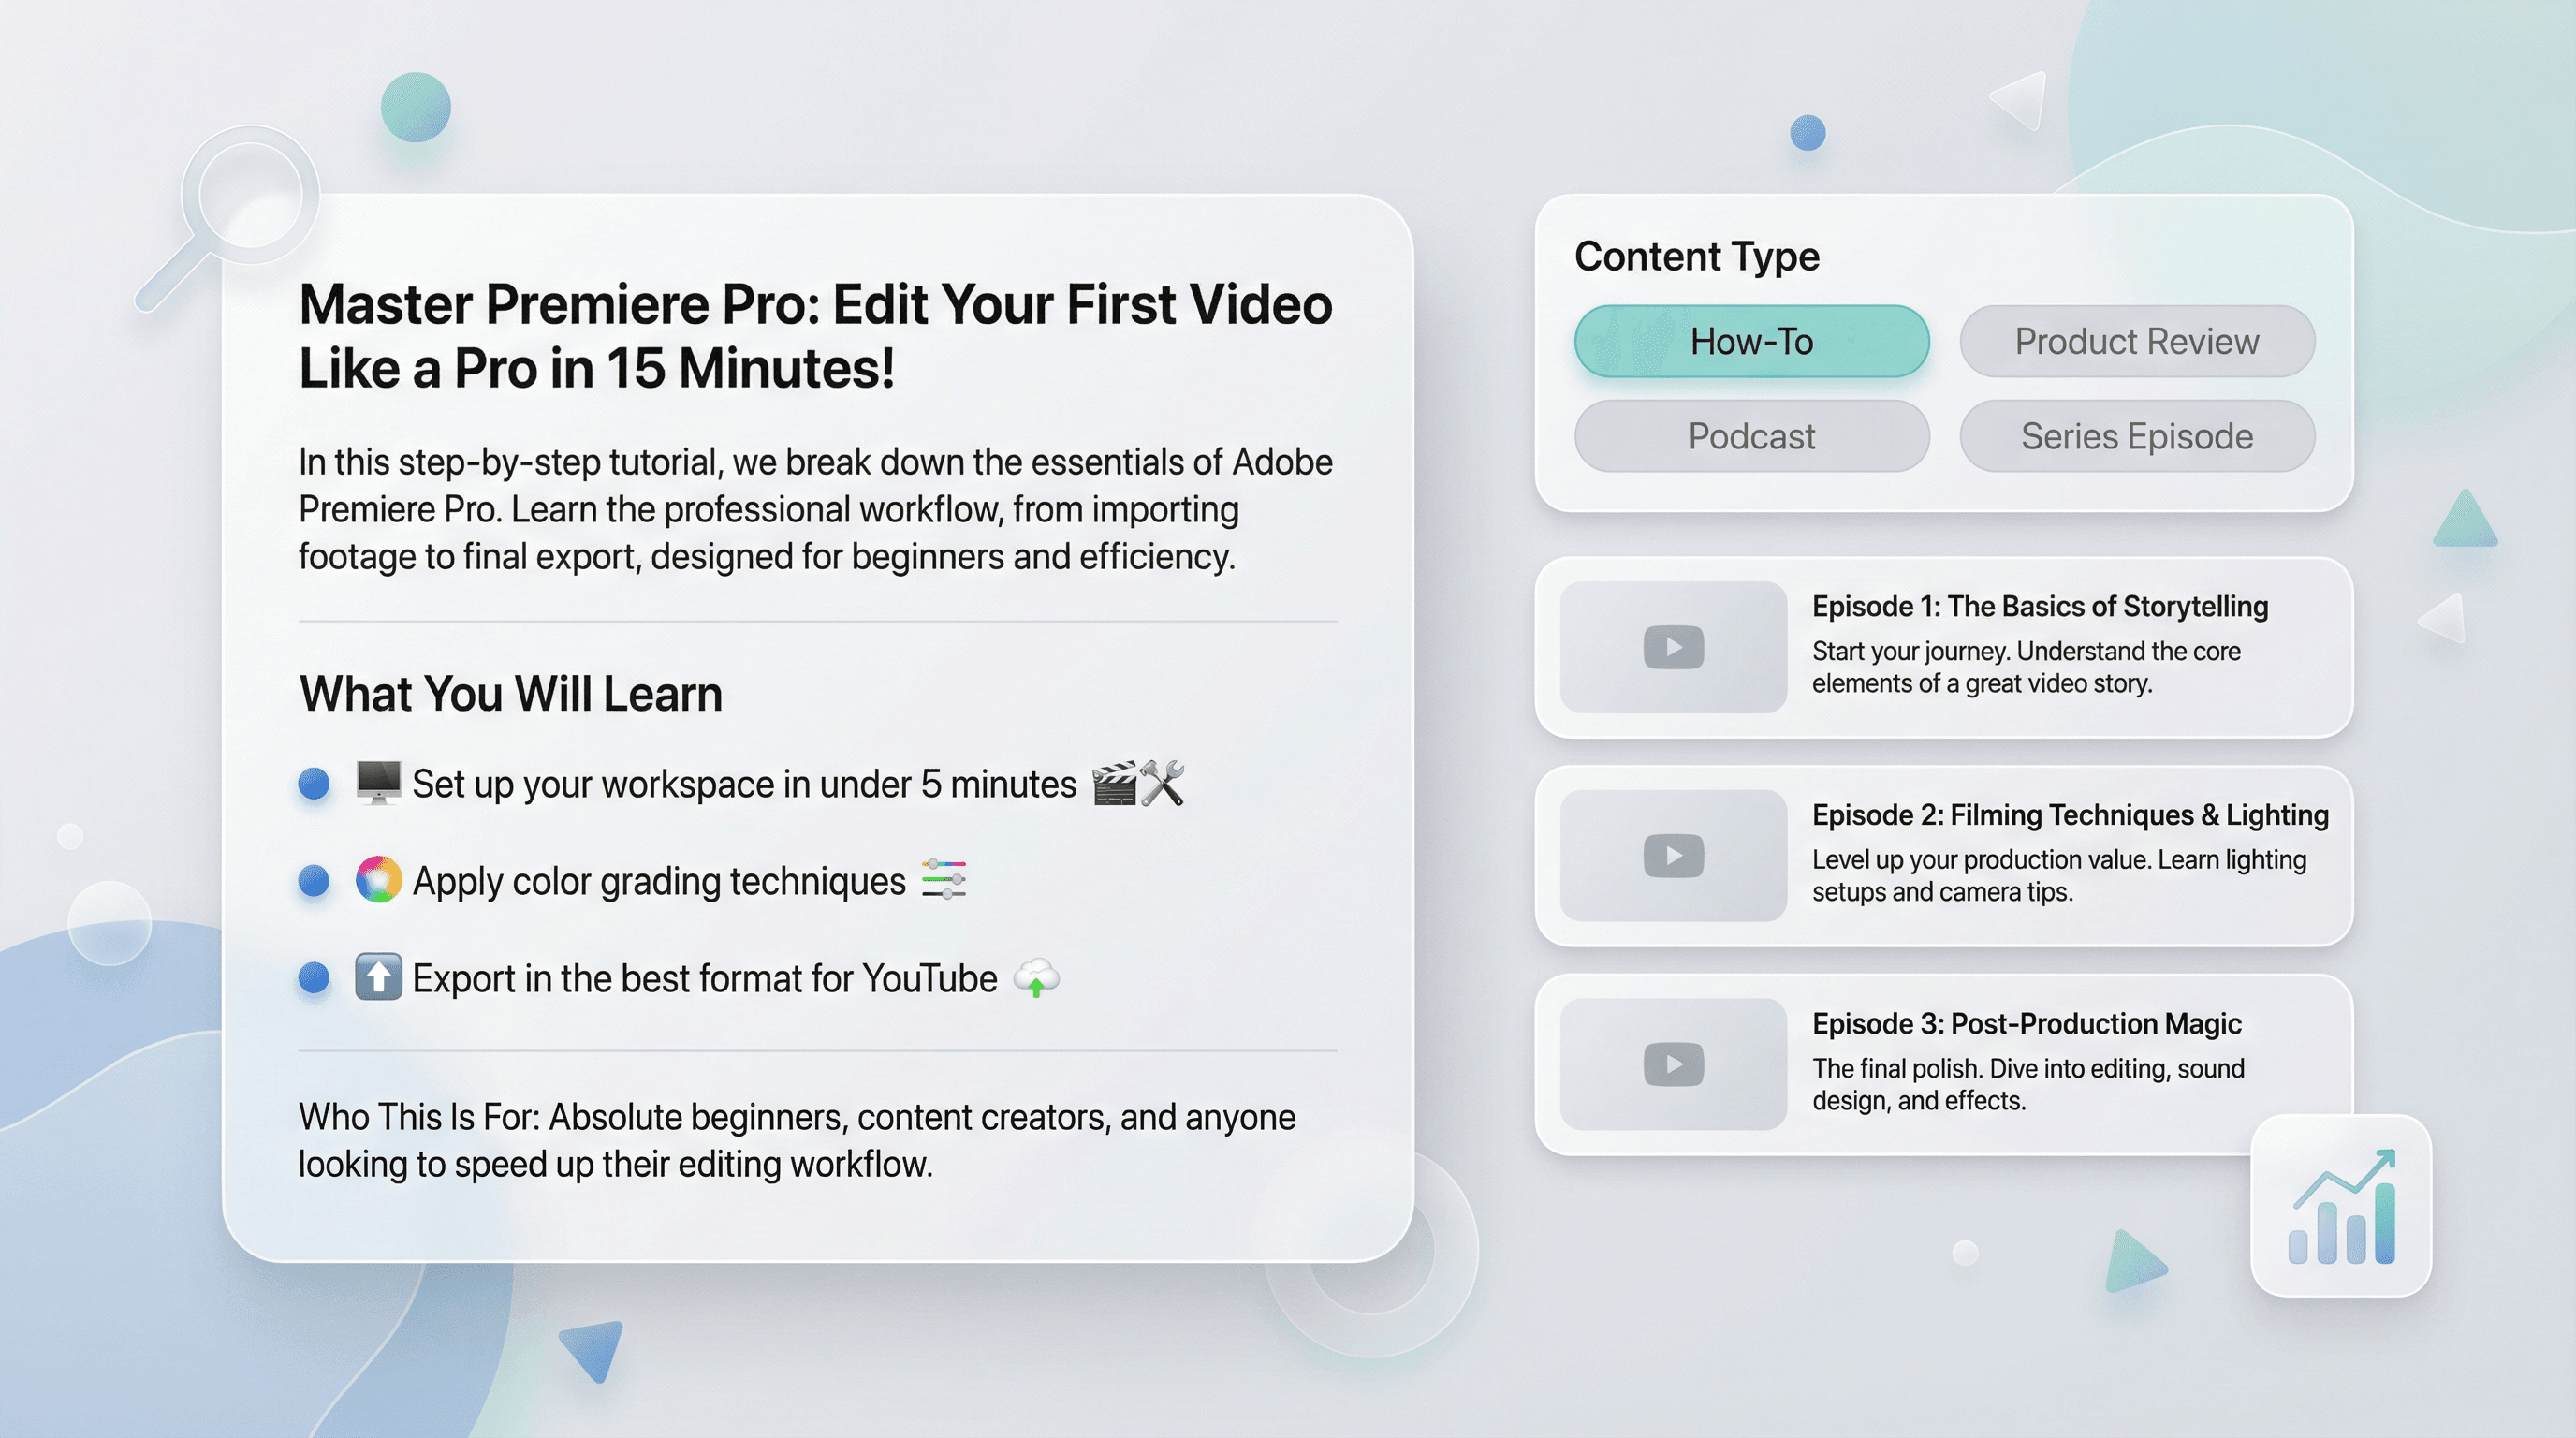Image resolution: width=2576 pixels, height=1438 pixels.
Task: Open the analytics bar chart icon
Action: (2341, 1207)
